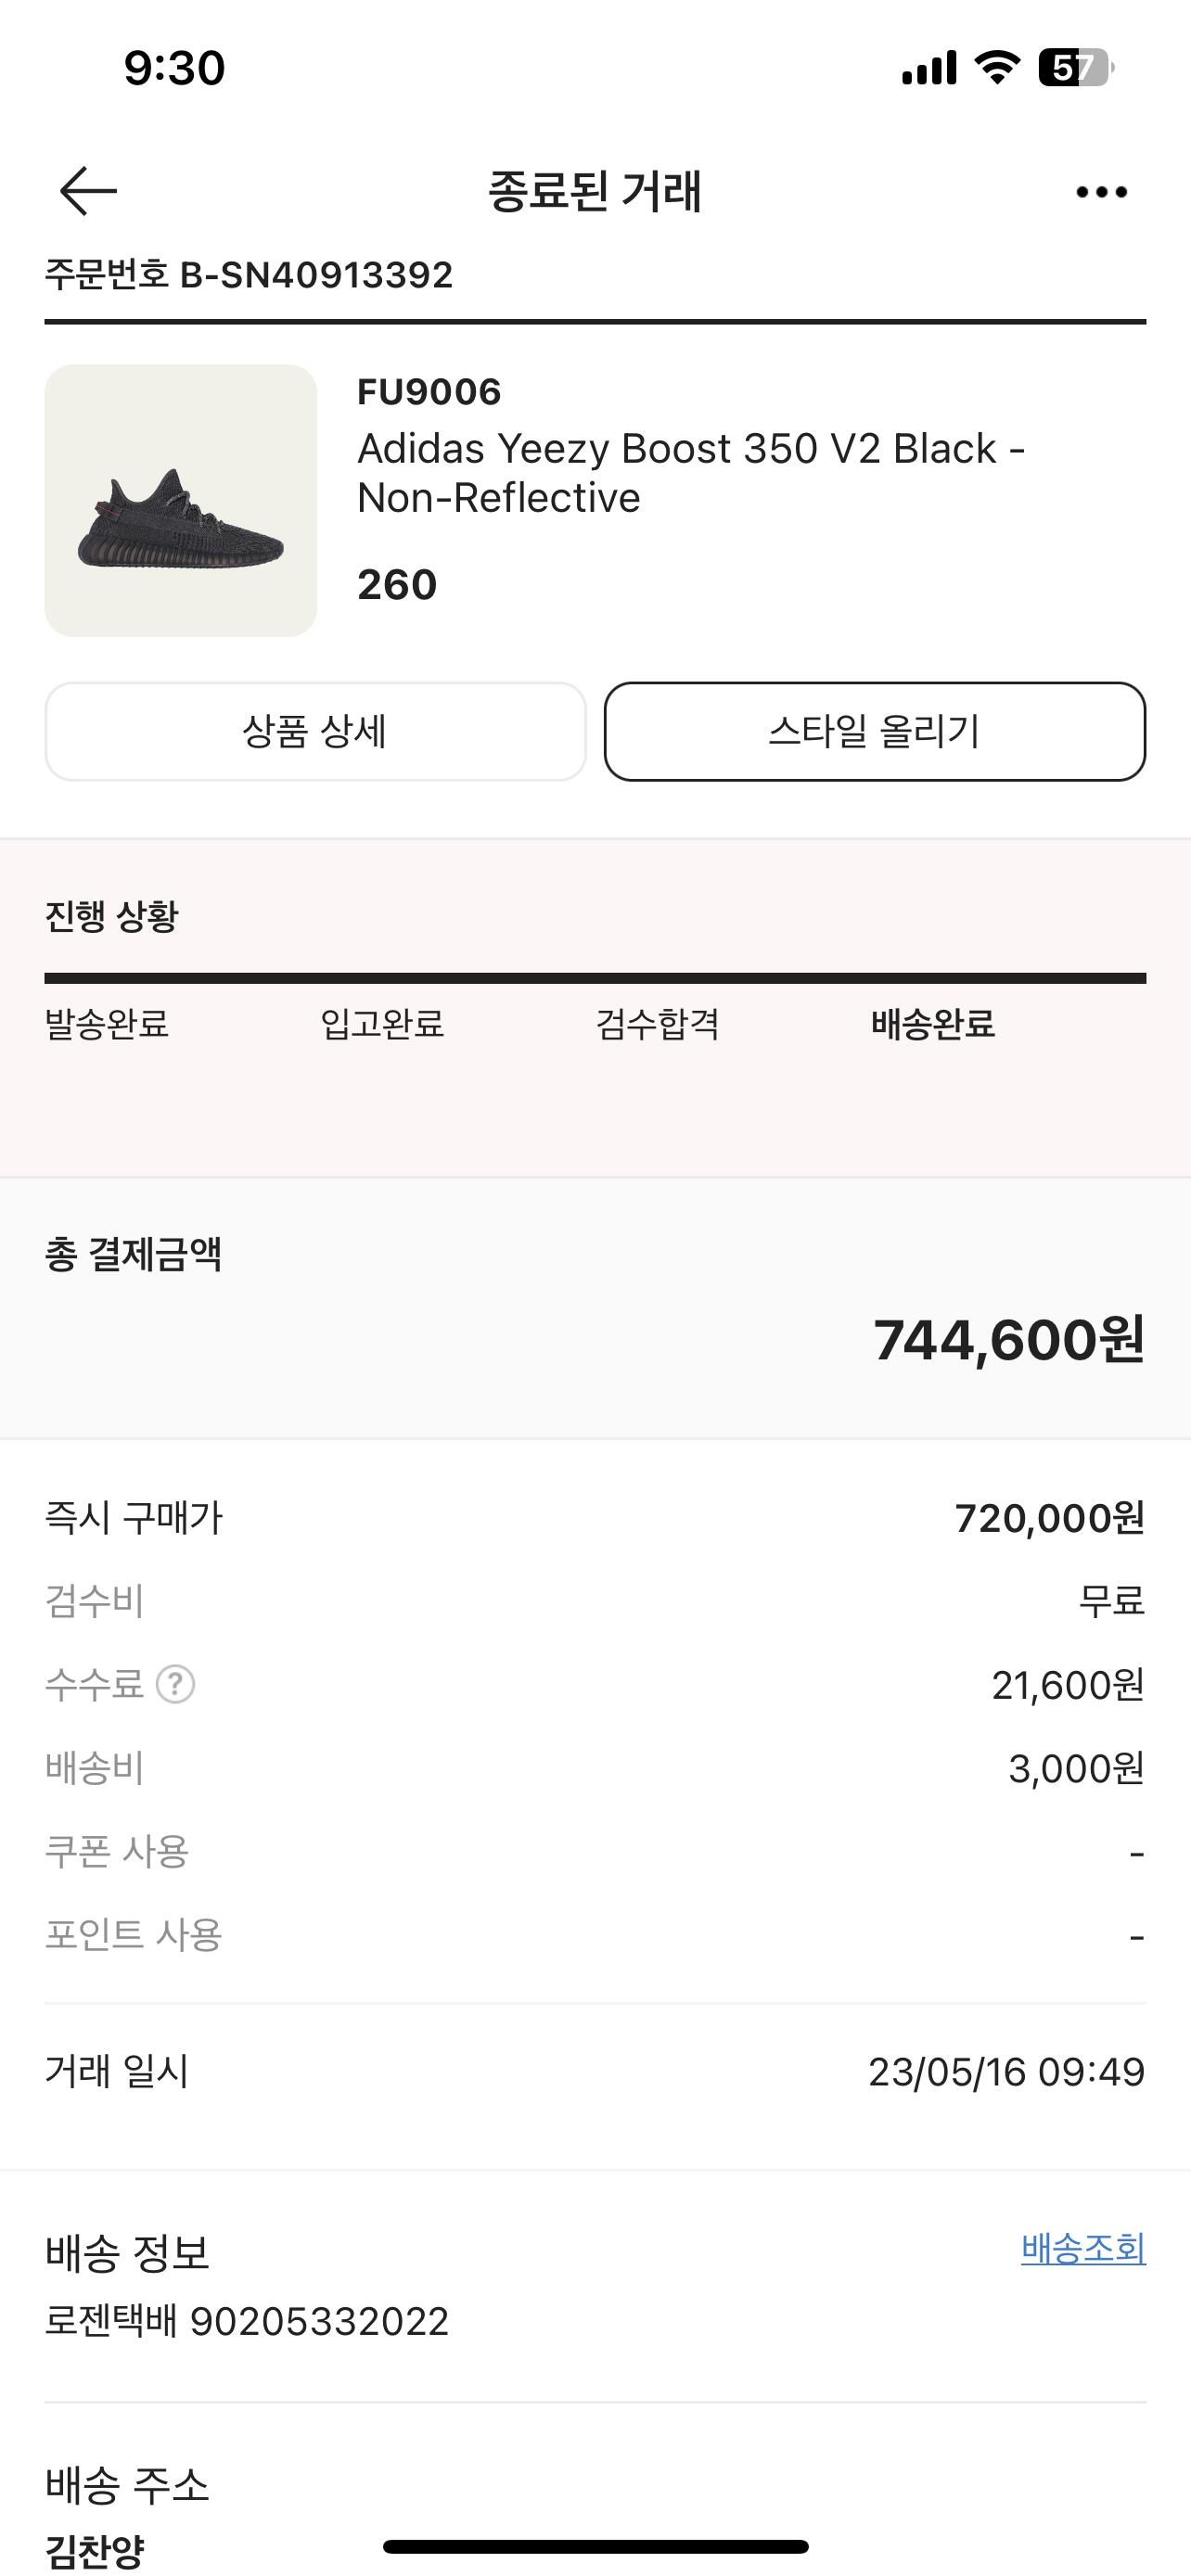The height and width of the screenshot is (2576, 1191).
Task: Tap the Wi-Fi status icon
Action: 996,68
